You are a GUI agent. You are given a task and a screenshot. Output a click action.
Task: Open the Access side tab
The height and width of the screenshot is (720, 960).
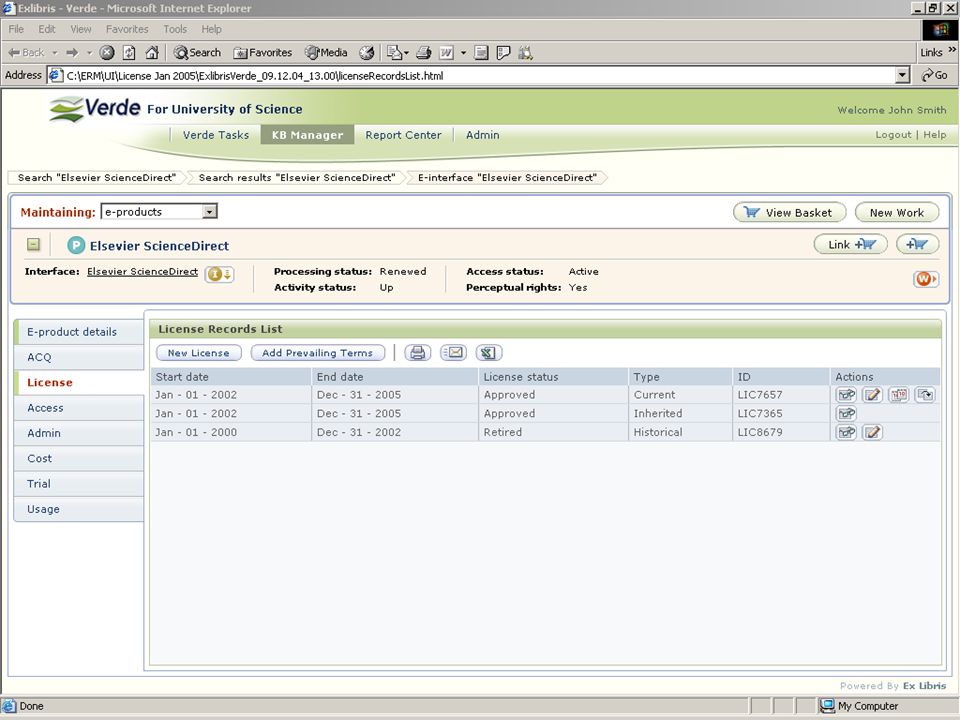(79, 408)
